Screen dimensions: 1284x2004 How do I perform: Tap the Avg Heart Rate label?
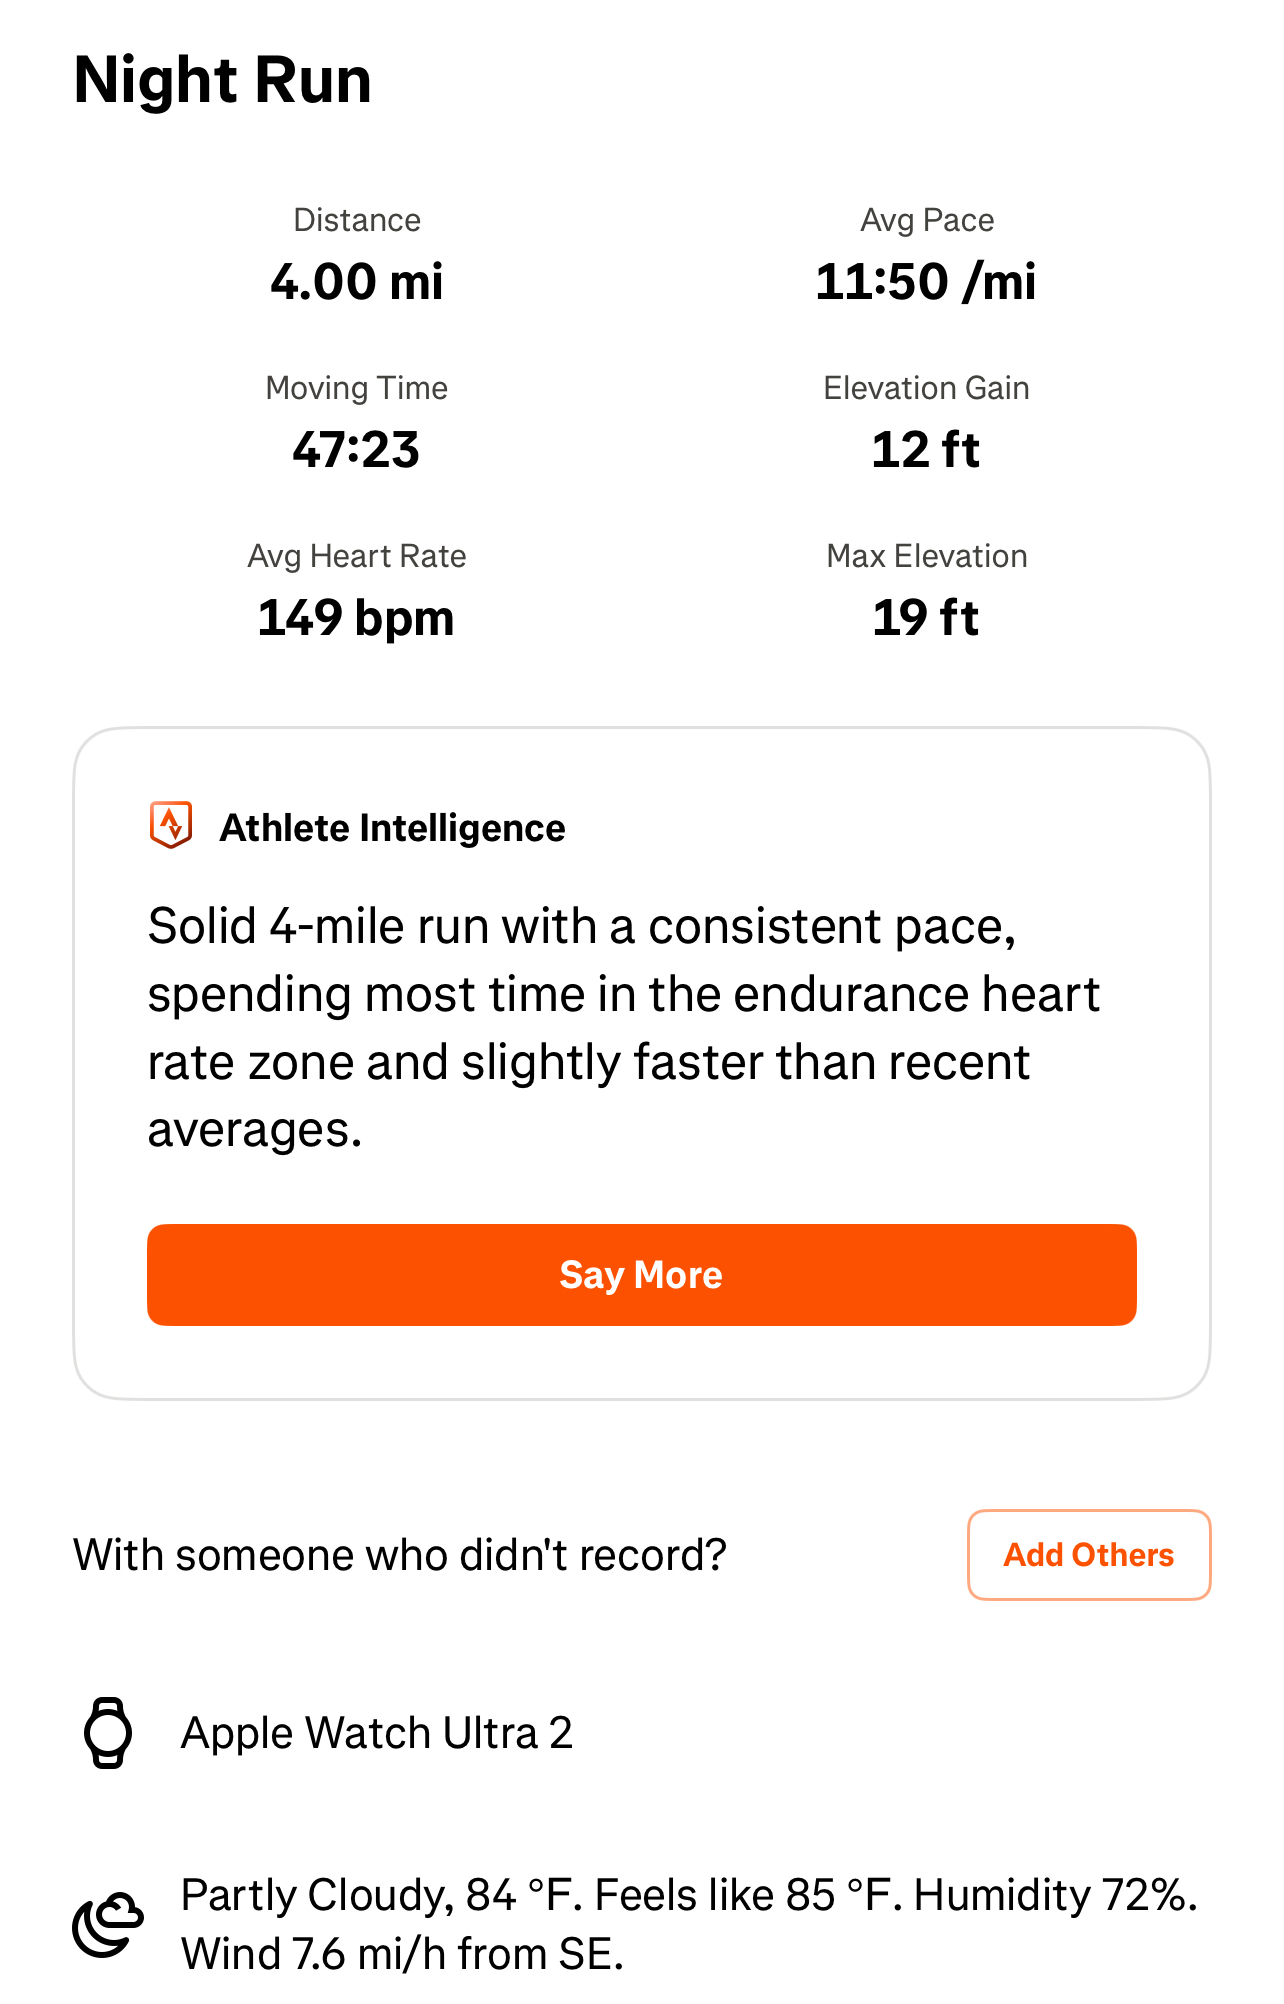point(357,556)
